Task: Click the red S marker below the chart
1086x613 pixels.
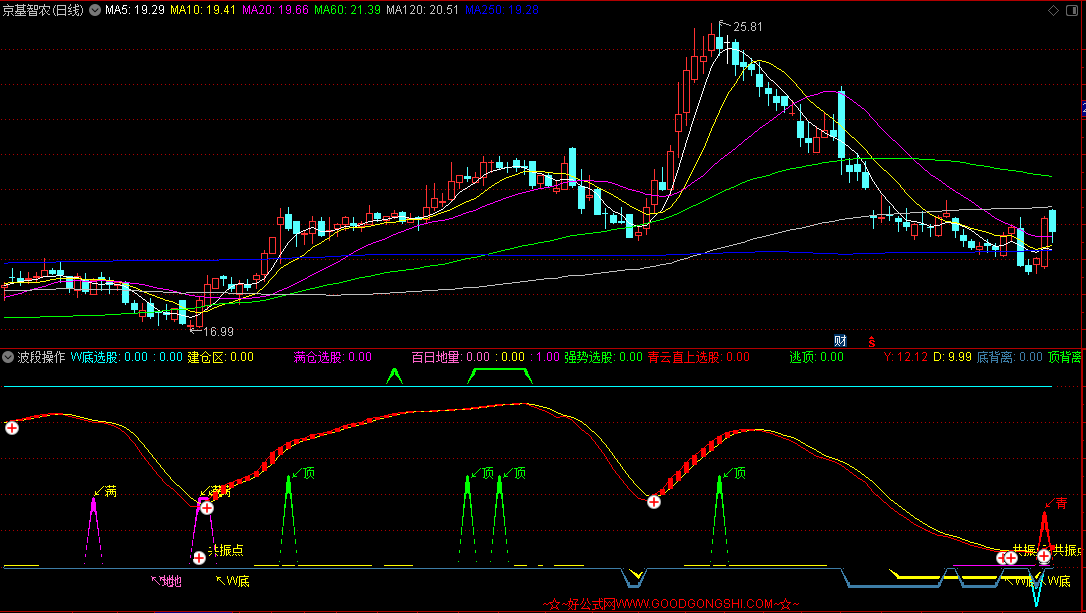Action: pos(871,341)
